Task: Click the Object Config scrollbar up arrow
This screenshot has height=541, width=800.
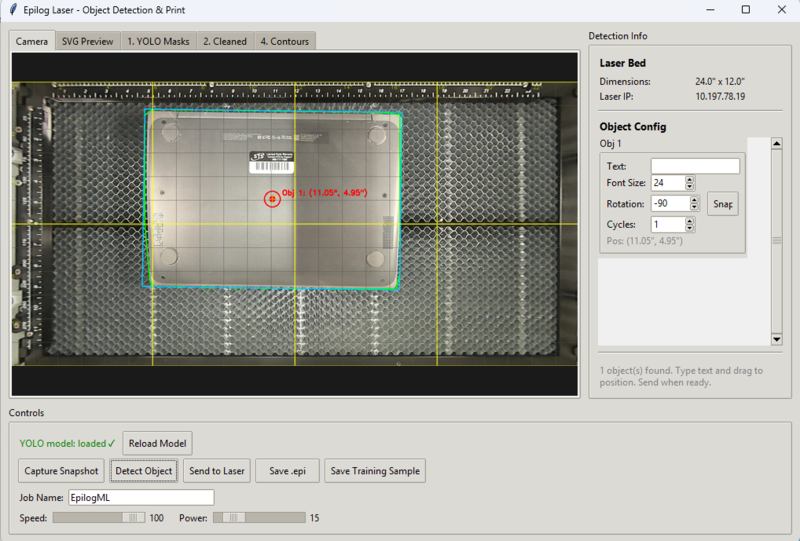Action: (x=777, y=144)
